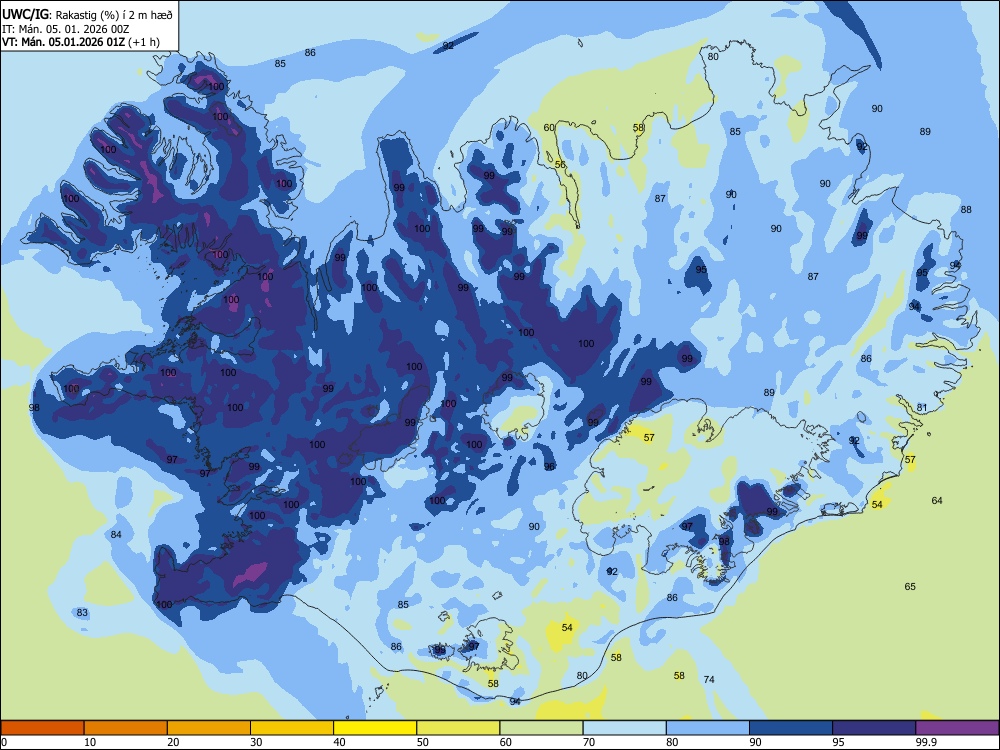
Task: Click the map value '74' south of the coast
Action: (709, 680)
